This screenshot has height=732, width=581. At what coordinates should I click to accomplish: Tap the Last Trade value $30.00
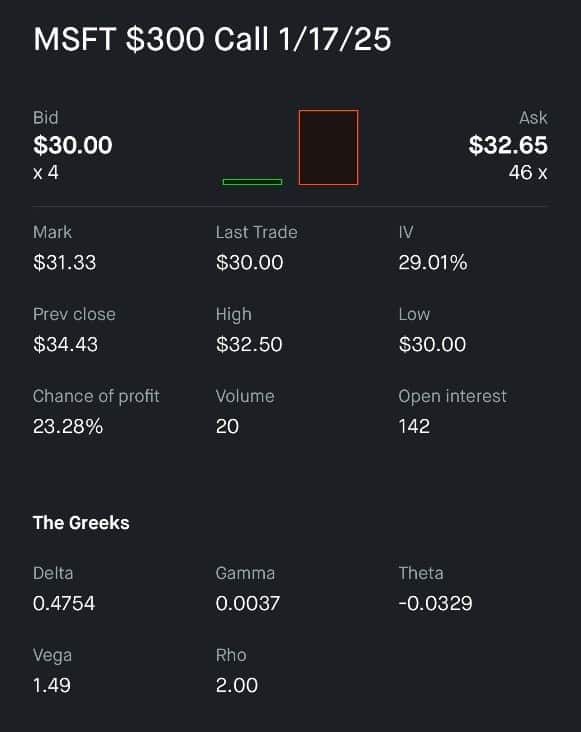(x=249, y=262)
